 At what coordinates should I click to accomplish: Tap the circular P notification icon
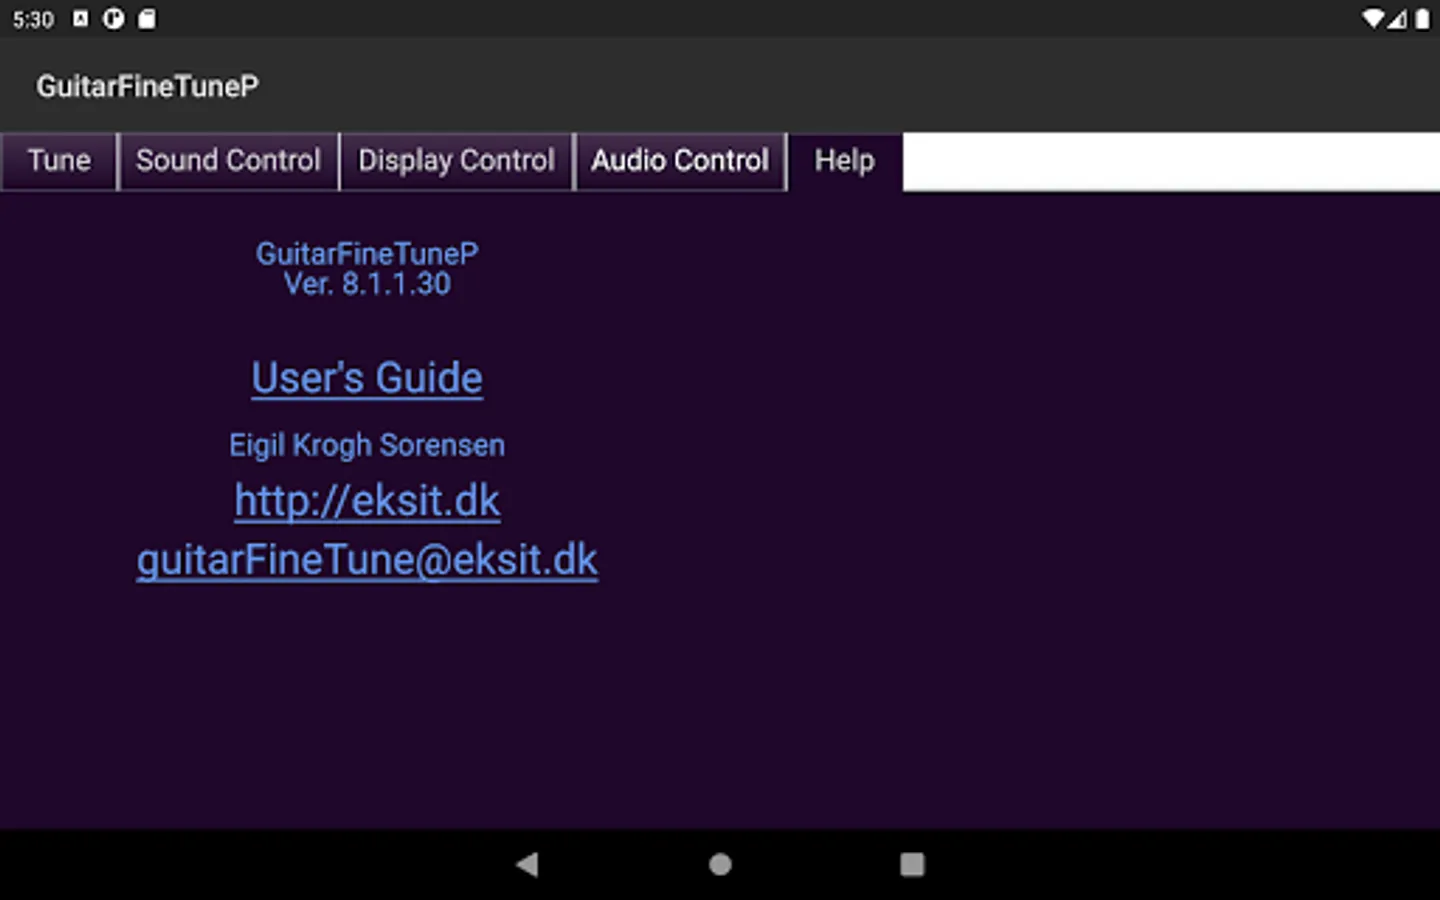coord(114,19)
